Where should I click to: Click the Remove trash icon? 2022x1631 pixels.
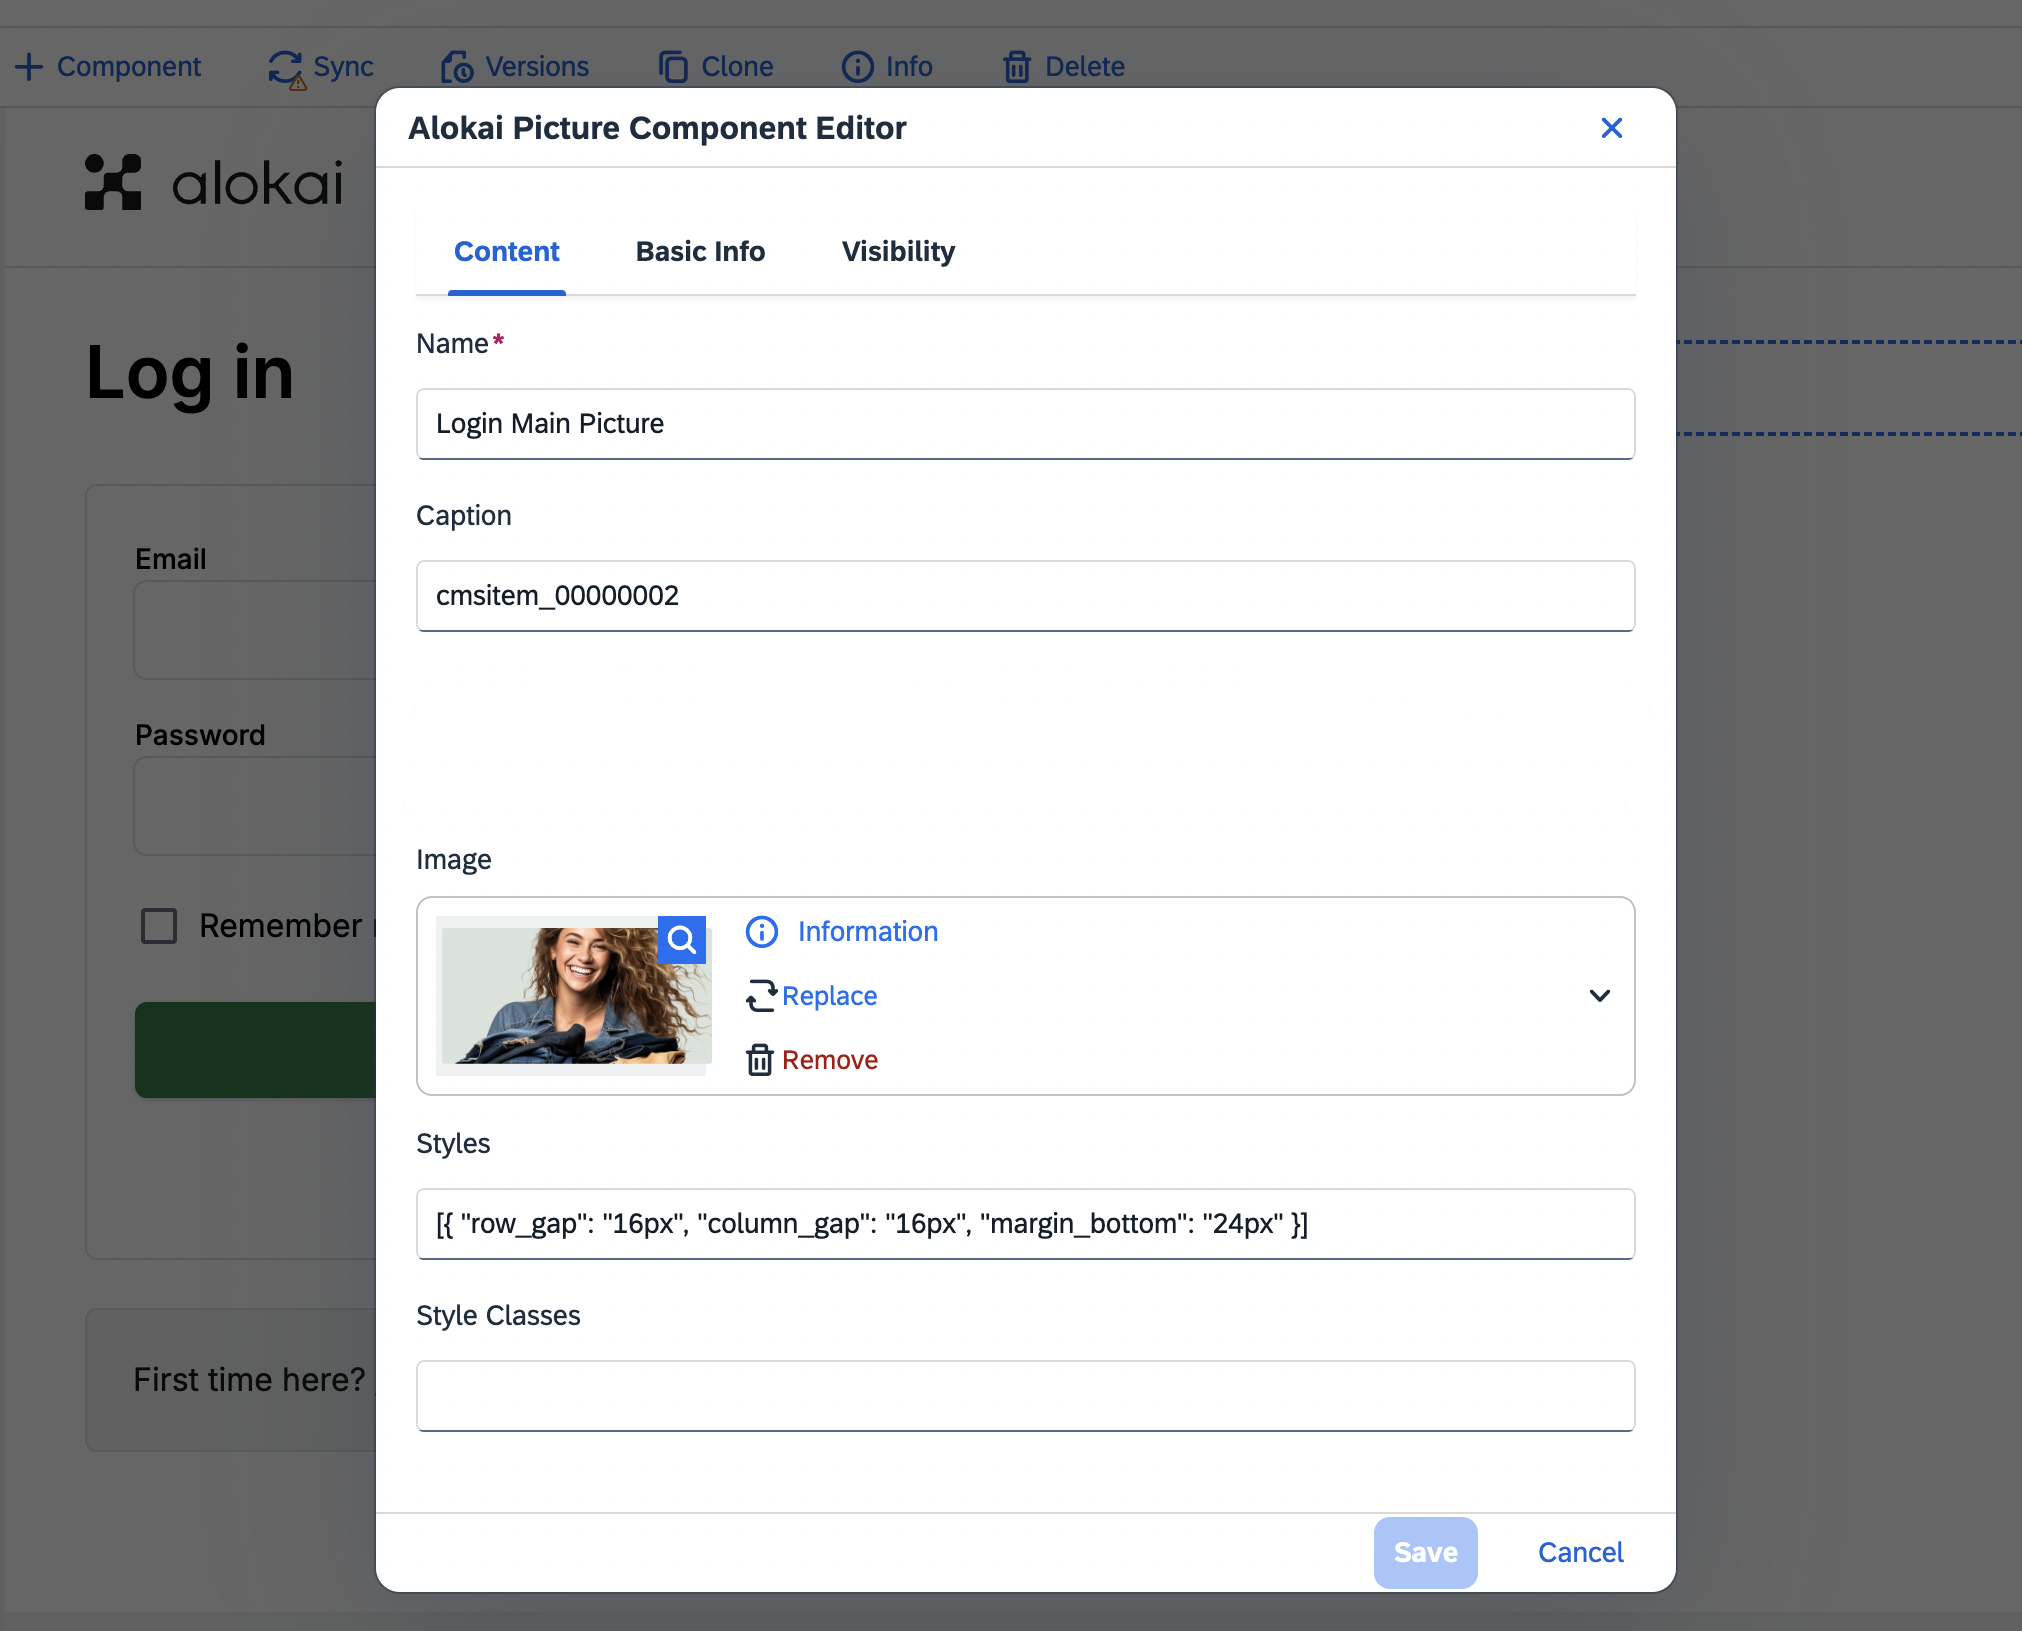click(x=760, y=1060)
